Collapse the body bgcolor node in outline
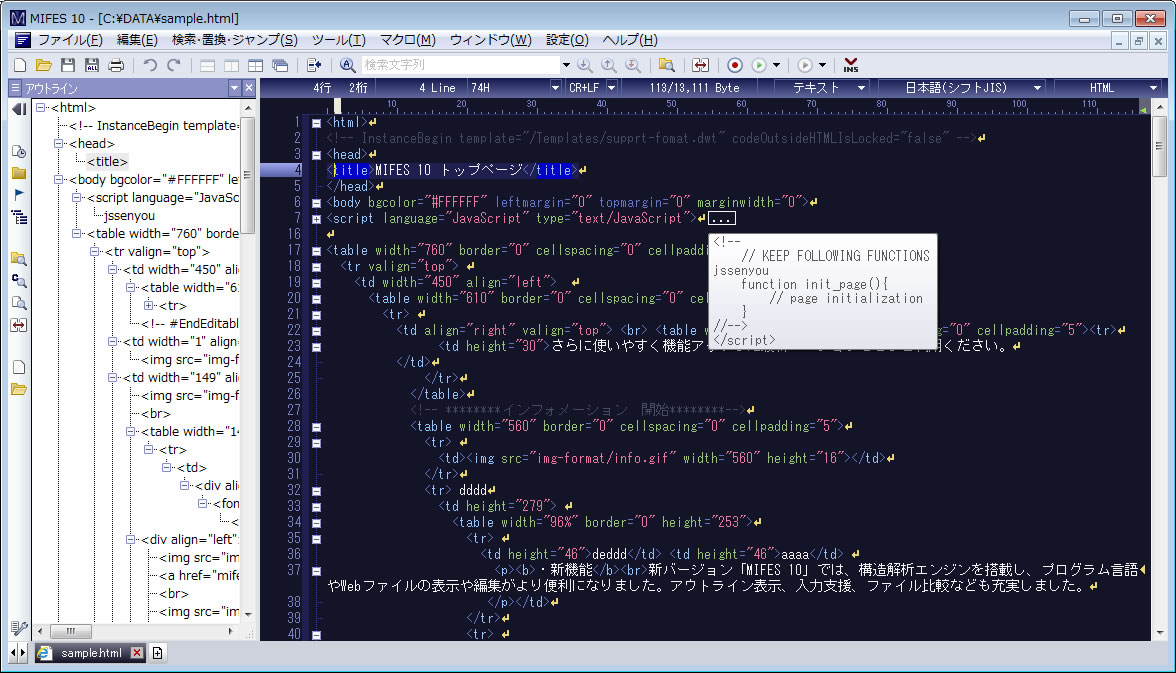The height and width of the screenshot is (673, 1176). 59,179
